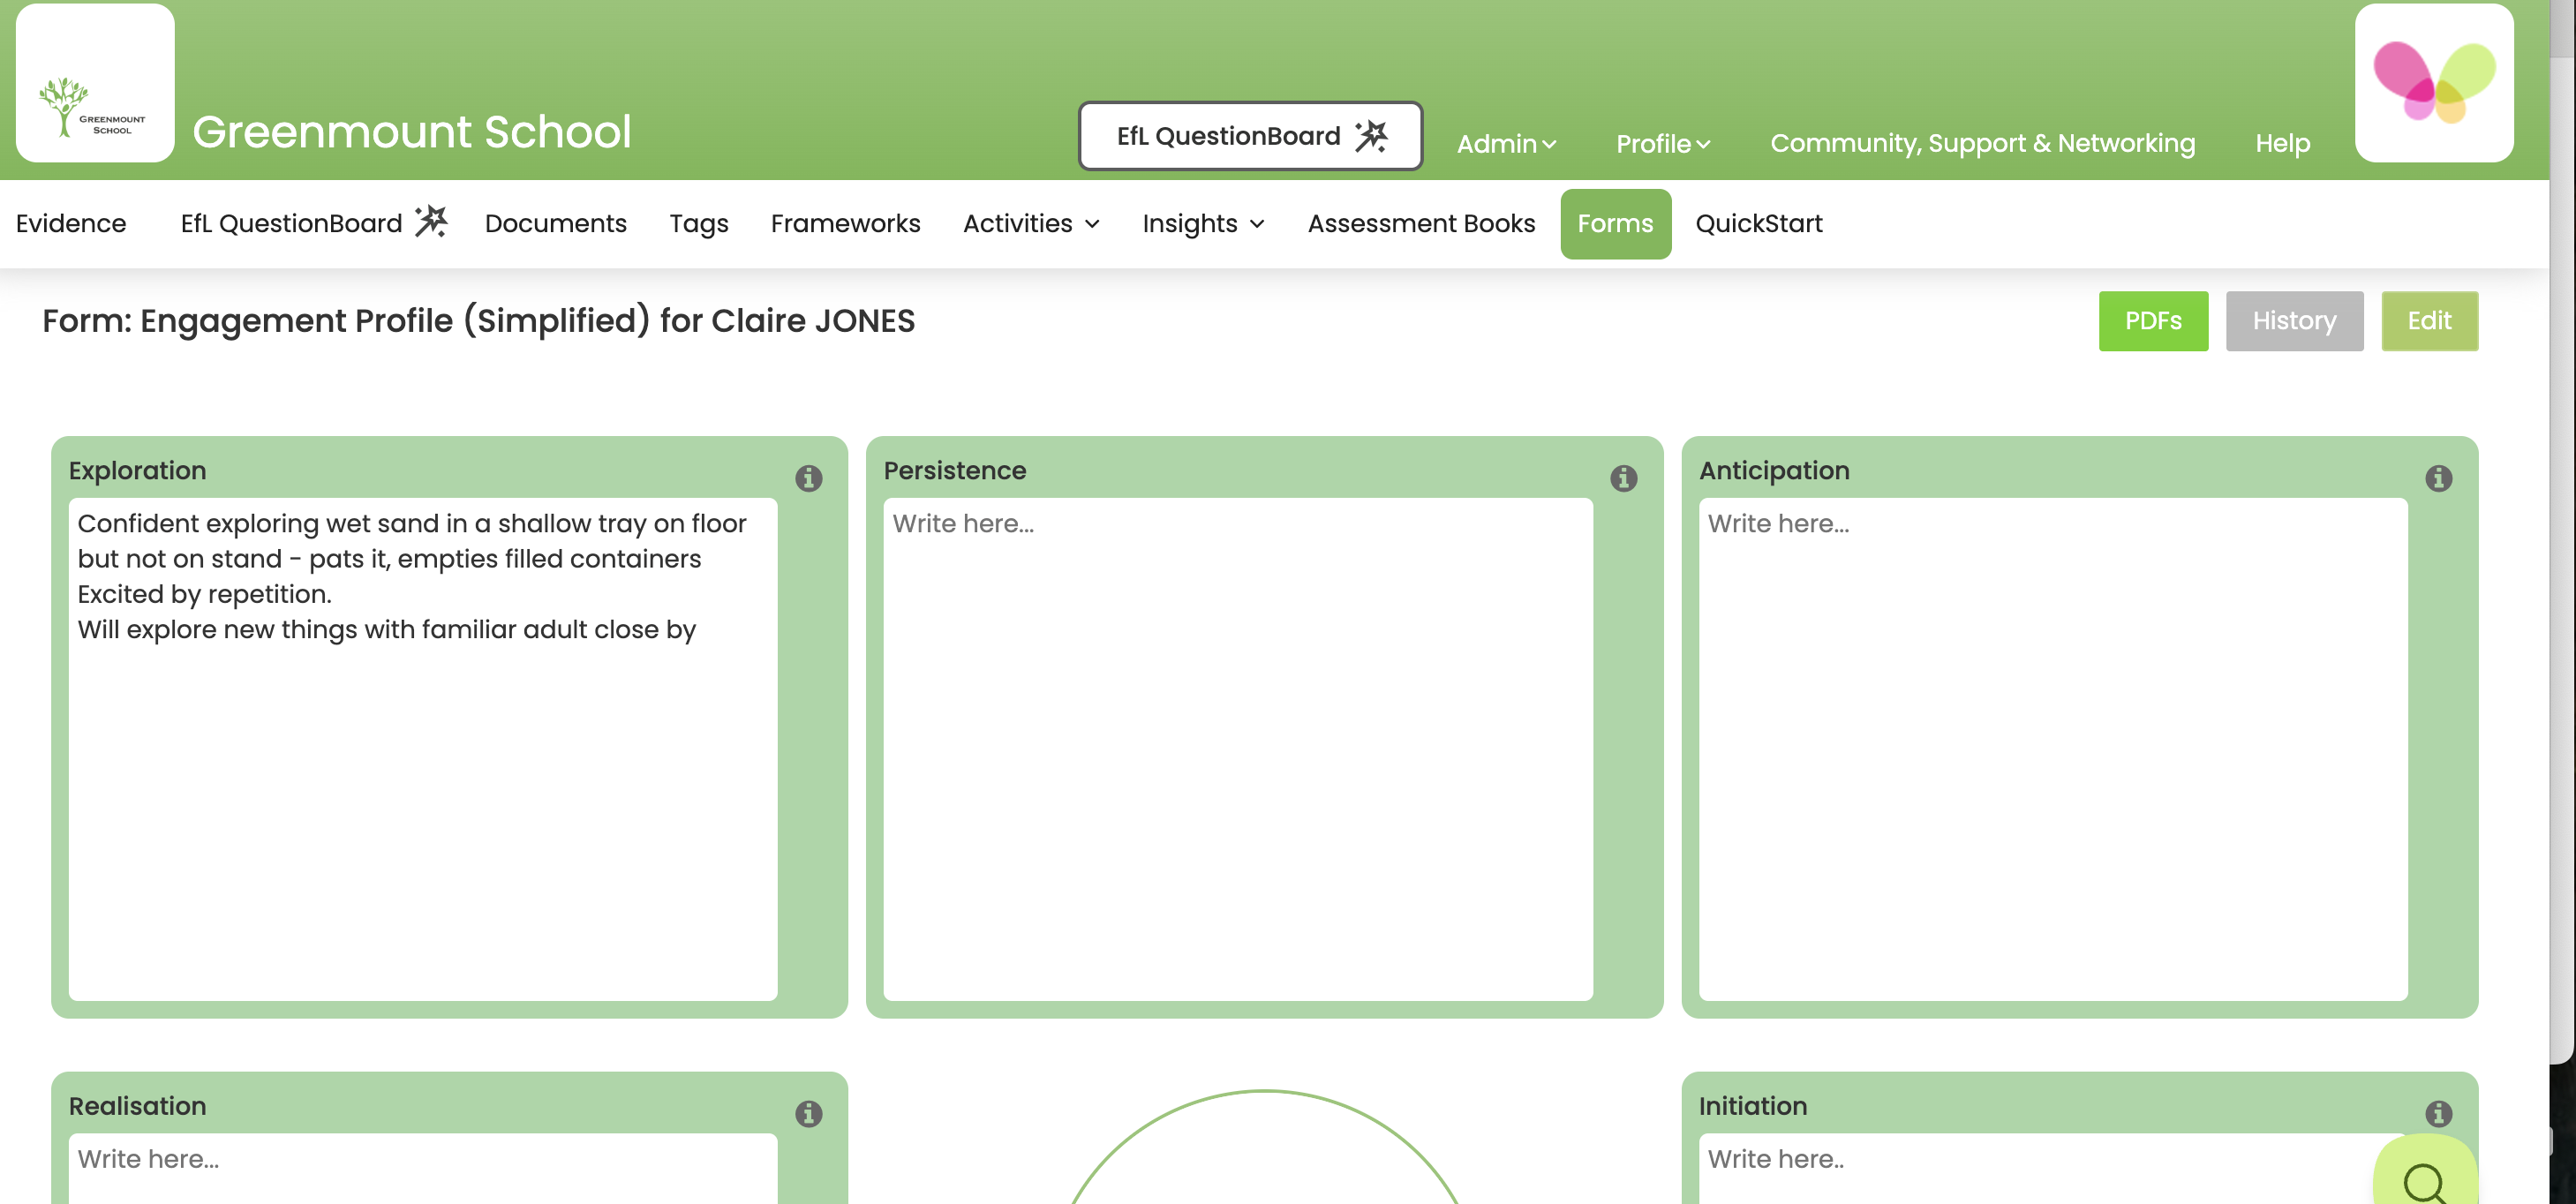2576x1204 pixels.
Task: Click the info icon on the Initiation panel
Action: (2441, 1113)
